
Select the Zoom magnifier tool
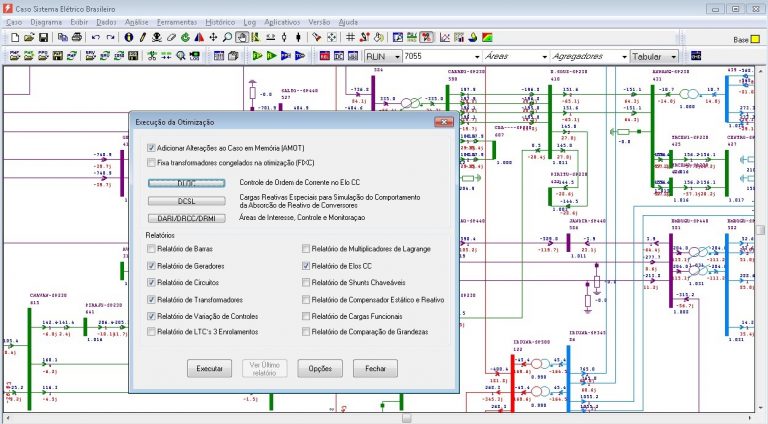tap(227, 38)
